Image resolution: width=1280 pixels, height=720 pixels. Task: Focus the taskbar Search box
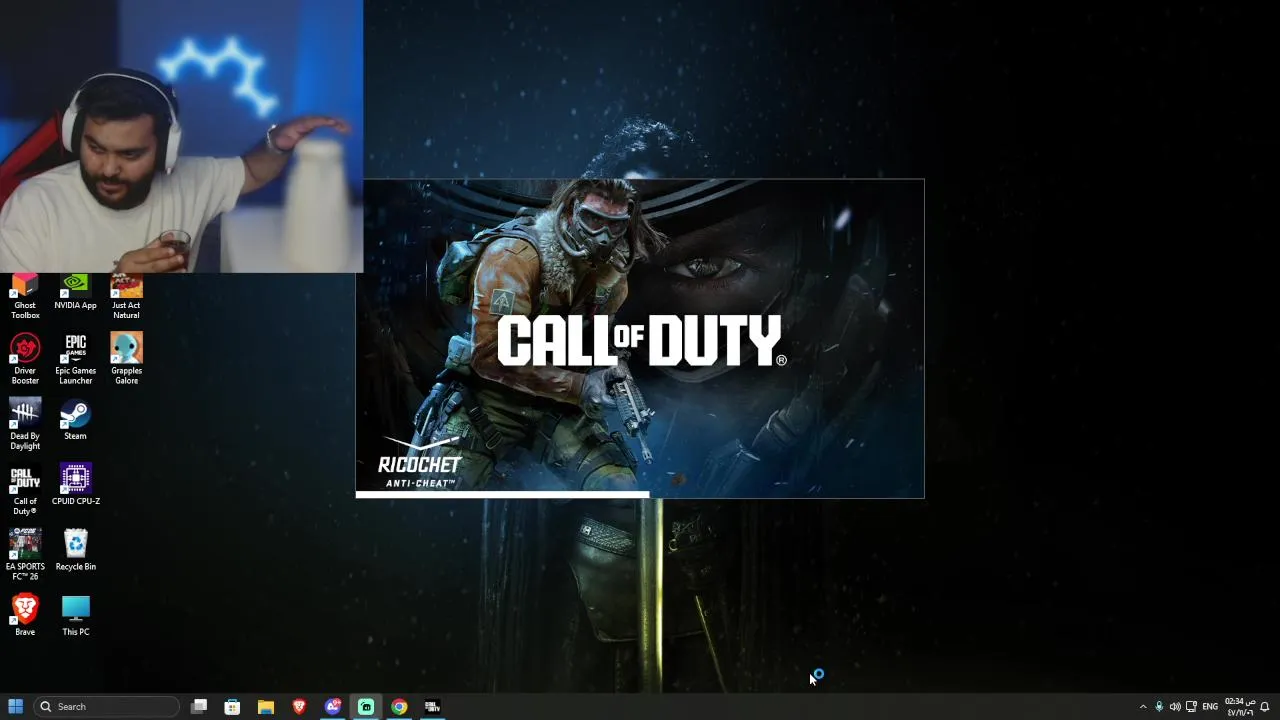point(108,706)
